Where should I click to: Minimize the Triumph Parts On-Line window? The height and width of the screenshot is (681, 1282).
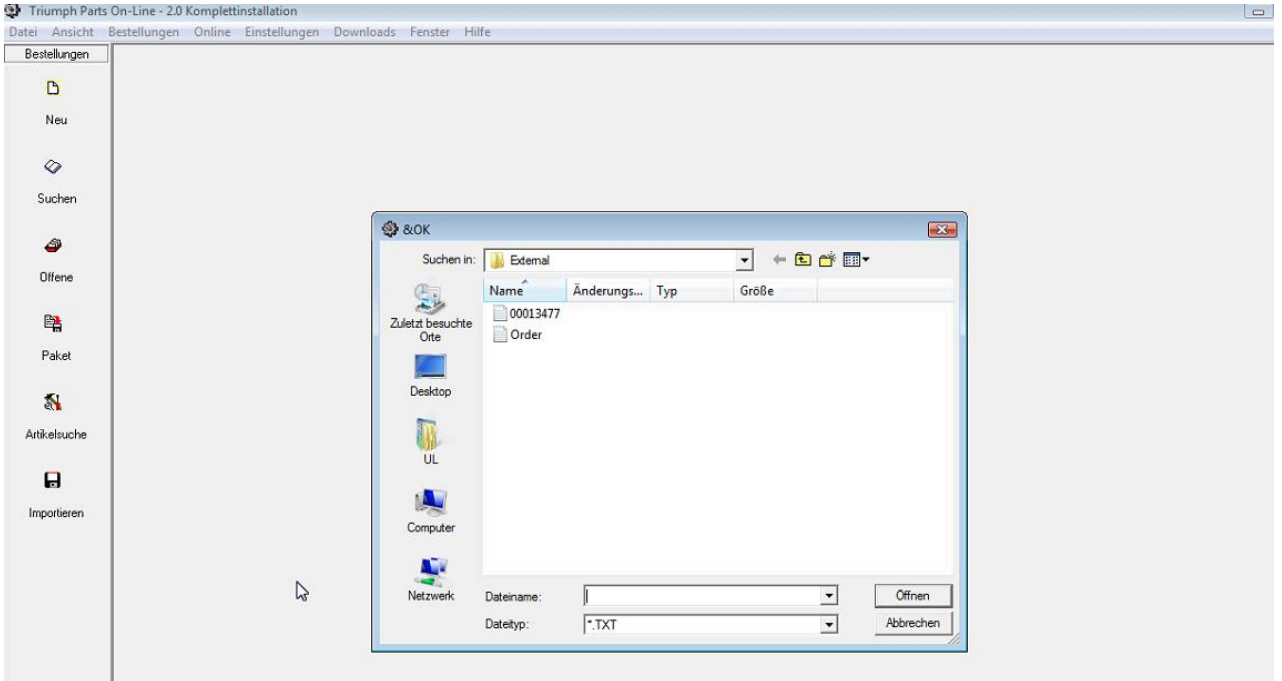1257,10
